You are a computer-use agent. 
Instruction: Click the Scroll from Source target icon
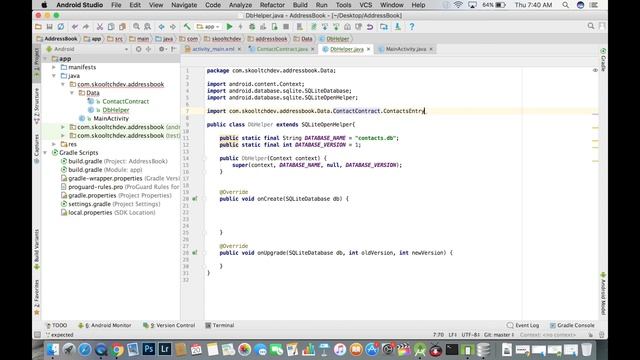(x=139, y=49)
